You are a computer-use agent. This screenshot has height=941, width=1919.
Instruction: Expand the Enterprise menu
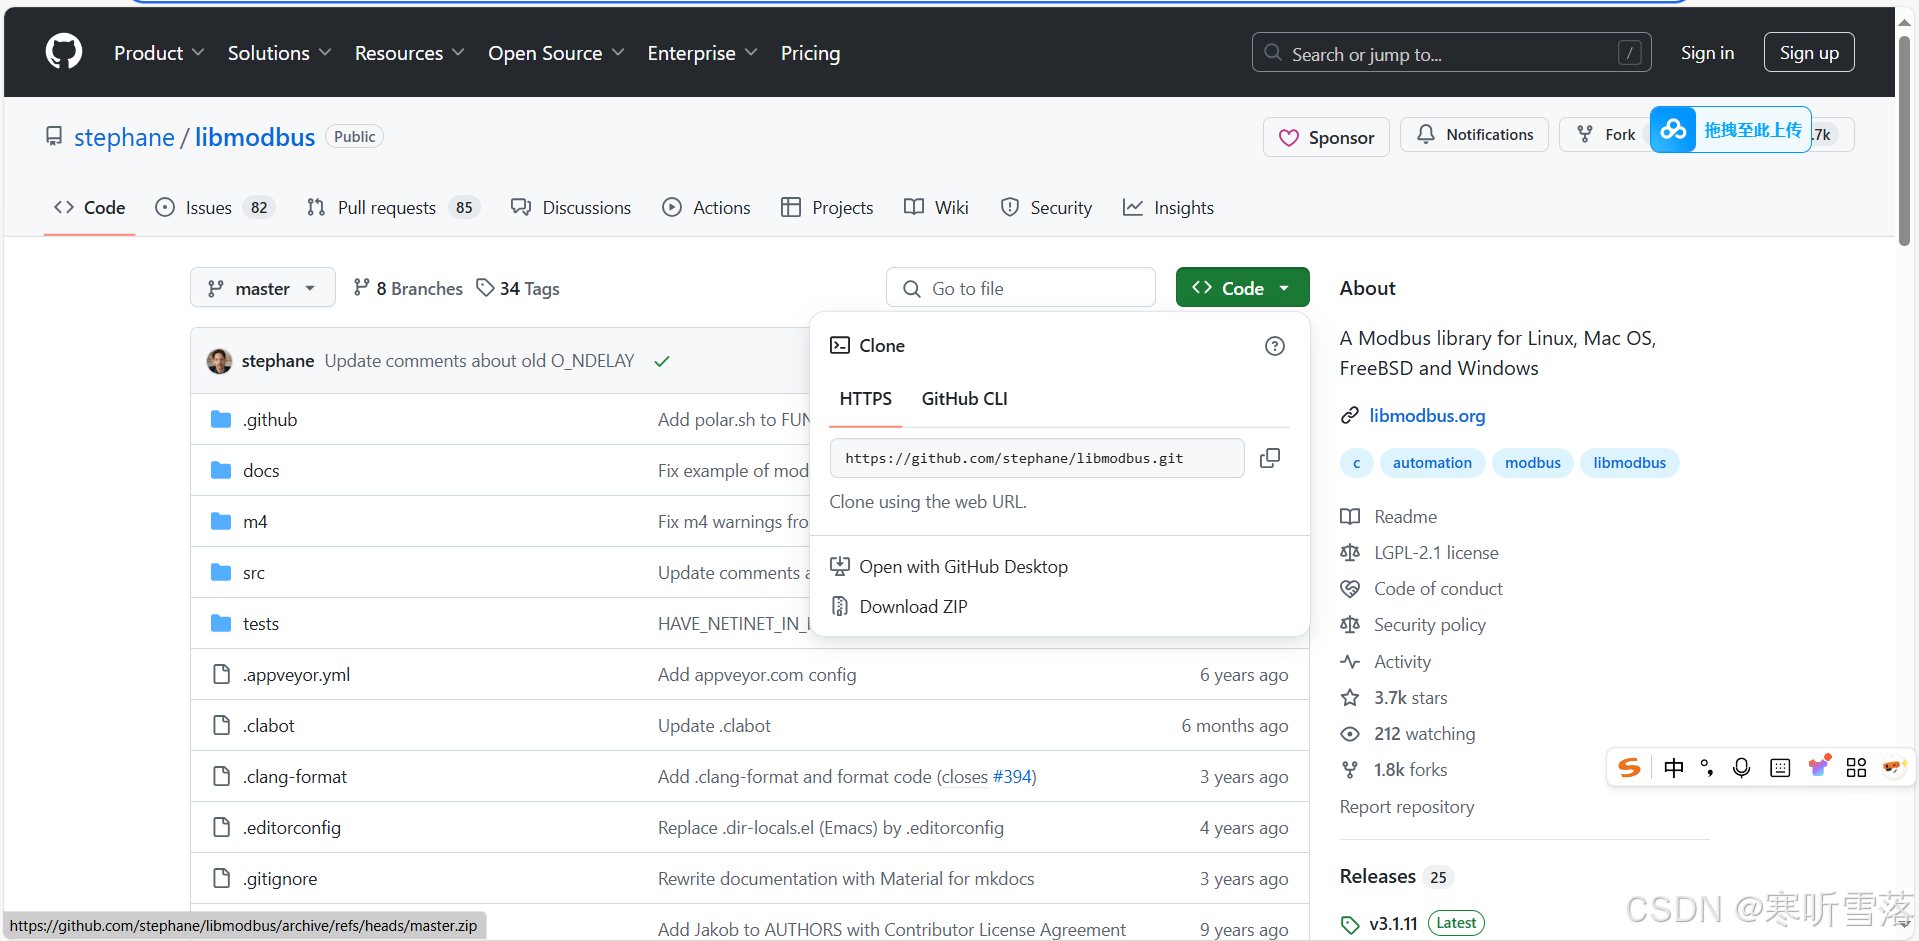click(702, 53)
